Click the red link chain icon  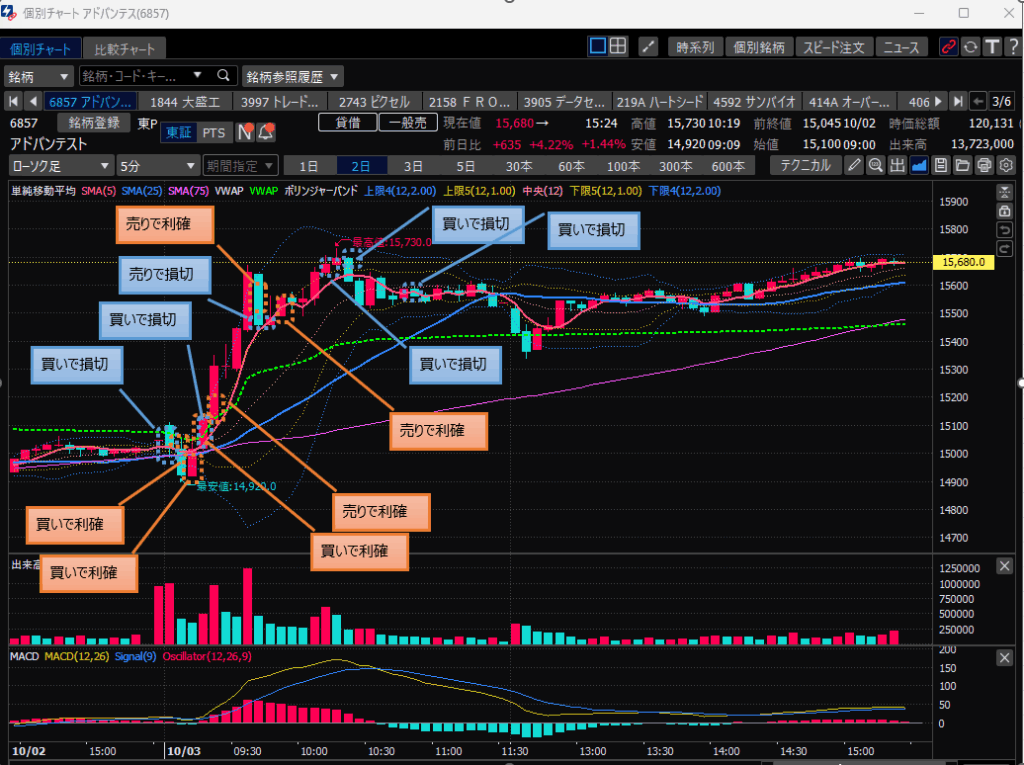click(x=948, y=47)
